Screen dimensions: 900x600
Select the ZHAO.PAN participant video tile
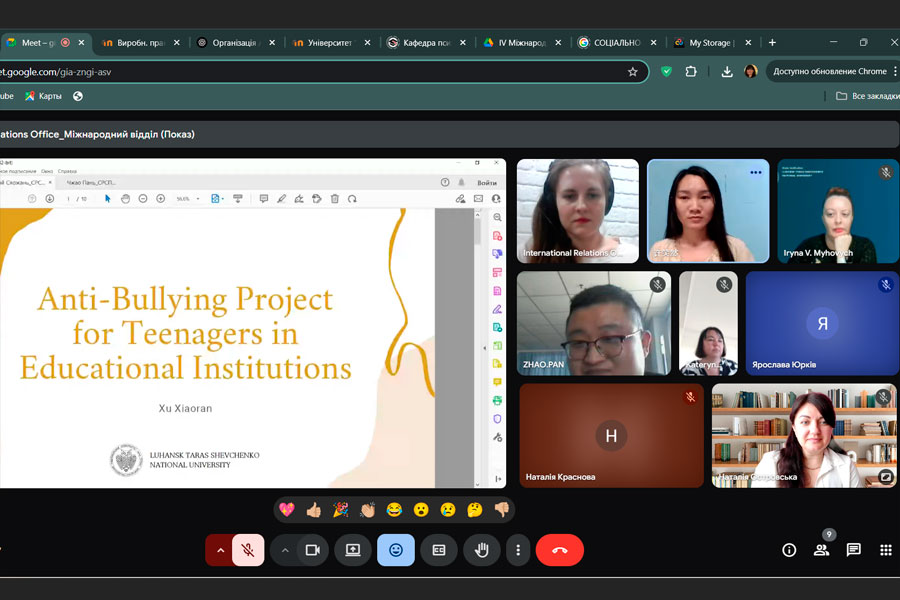(594, 323)
